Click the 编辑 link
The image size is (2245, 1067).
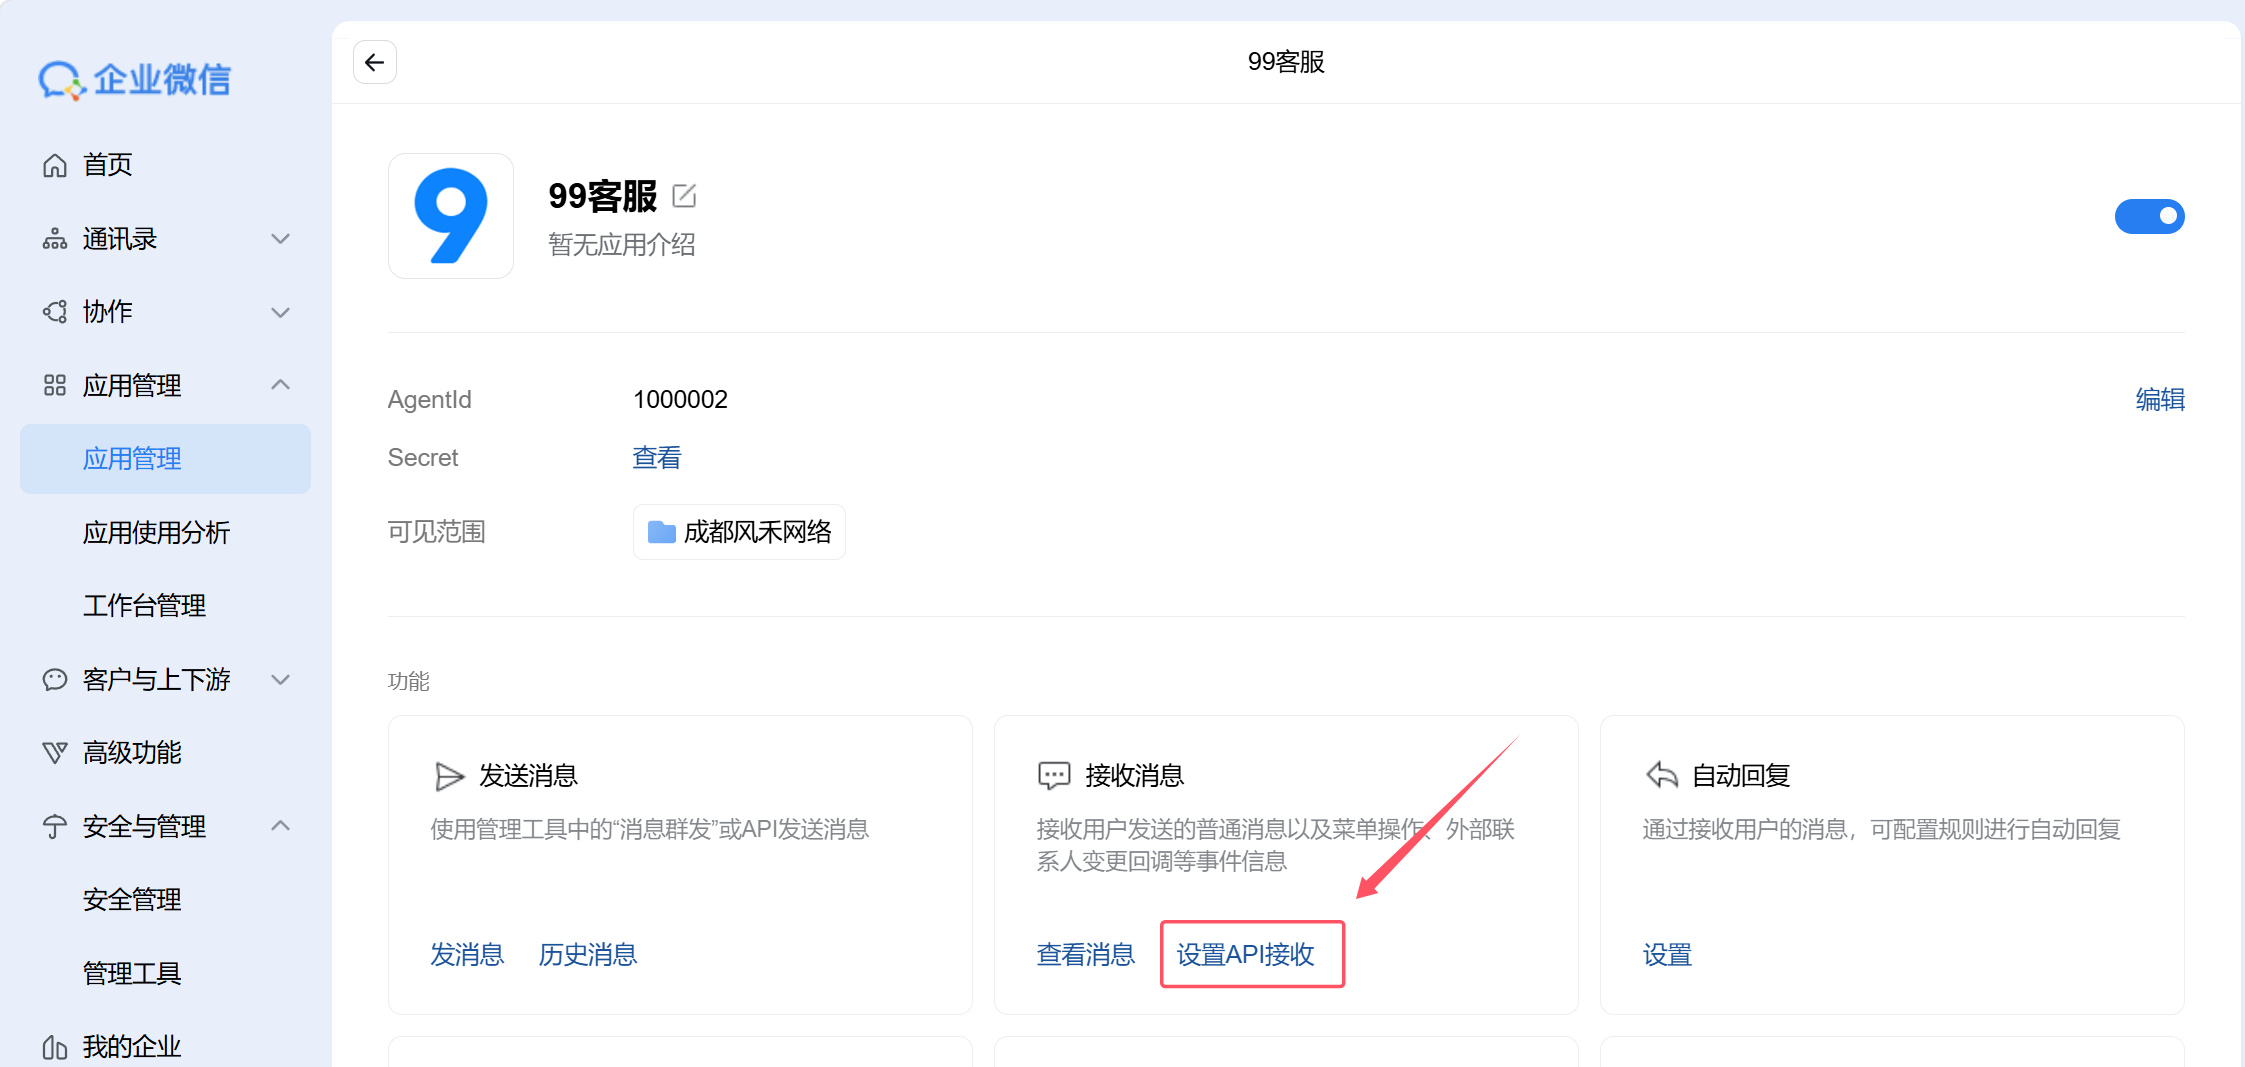click(x=2160, y=400)
